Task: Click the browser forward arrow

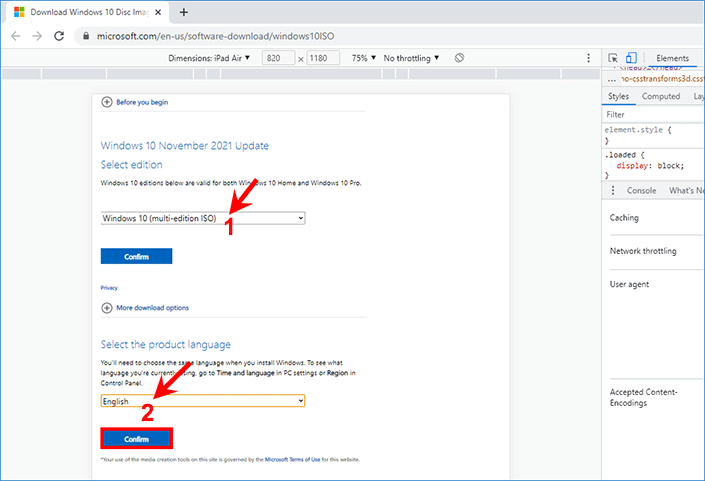Action: [37, 36]
